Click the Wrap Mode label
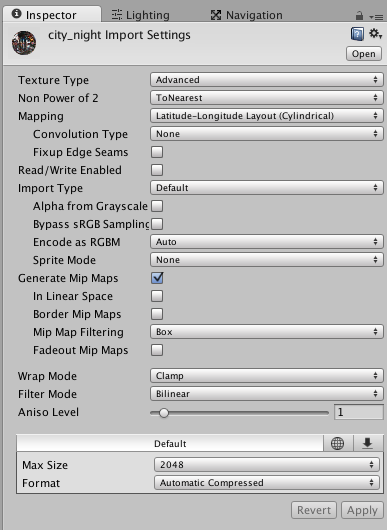 click(x=47, y=376)
